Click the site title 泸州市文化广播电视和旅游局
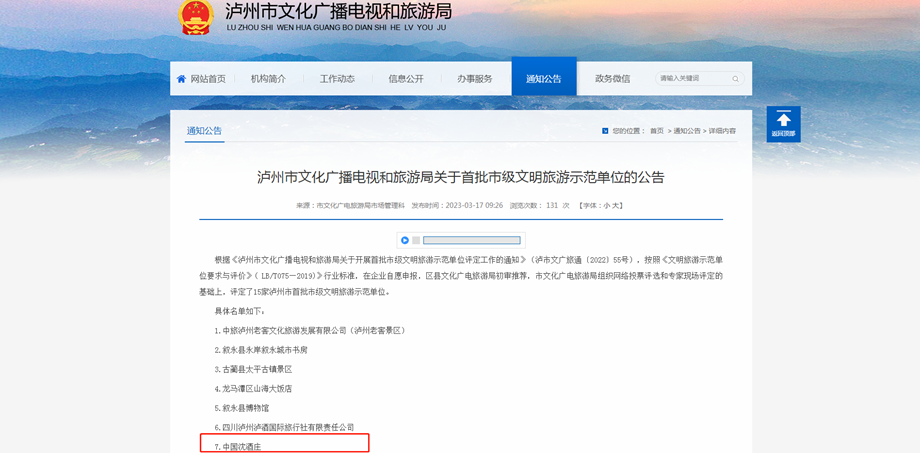Screen dimensions: 920x453 pos(339,10)
